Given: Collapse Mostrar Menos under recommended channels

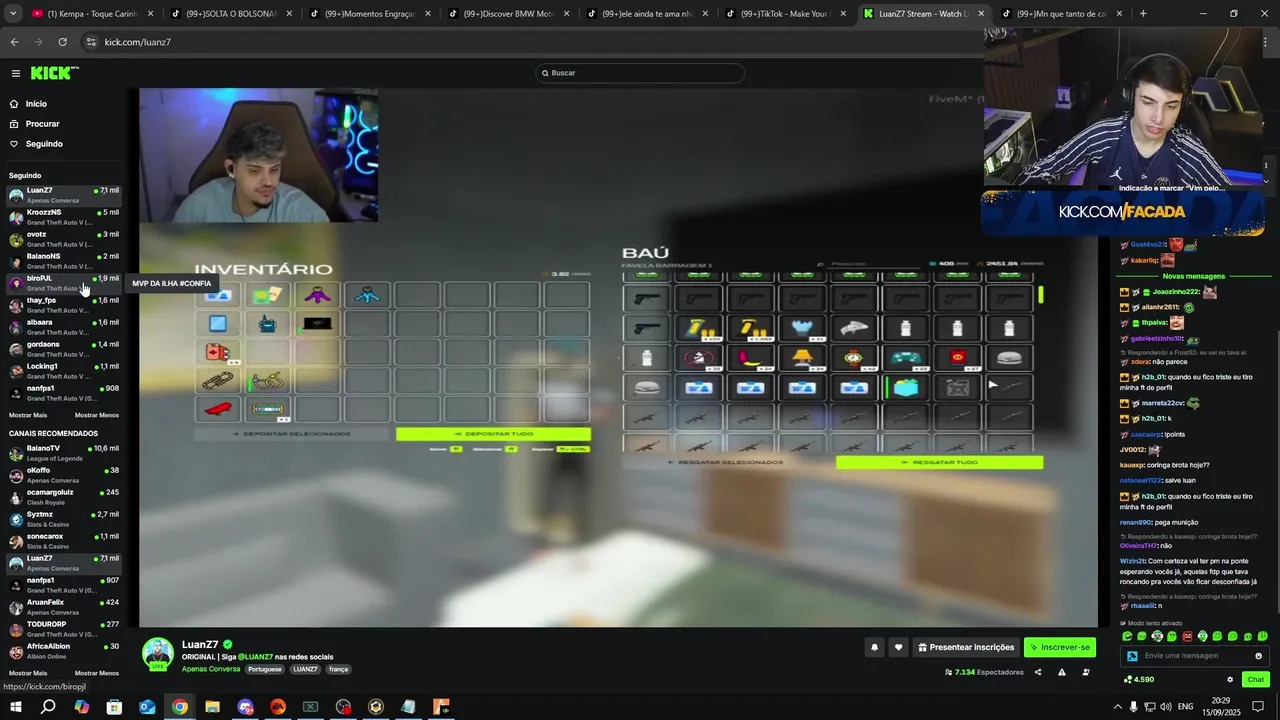Looking at the screenshot, I should tap(97, 673).
